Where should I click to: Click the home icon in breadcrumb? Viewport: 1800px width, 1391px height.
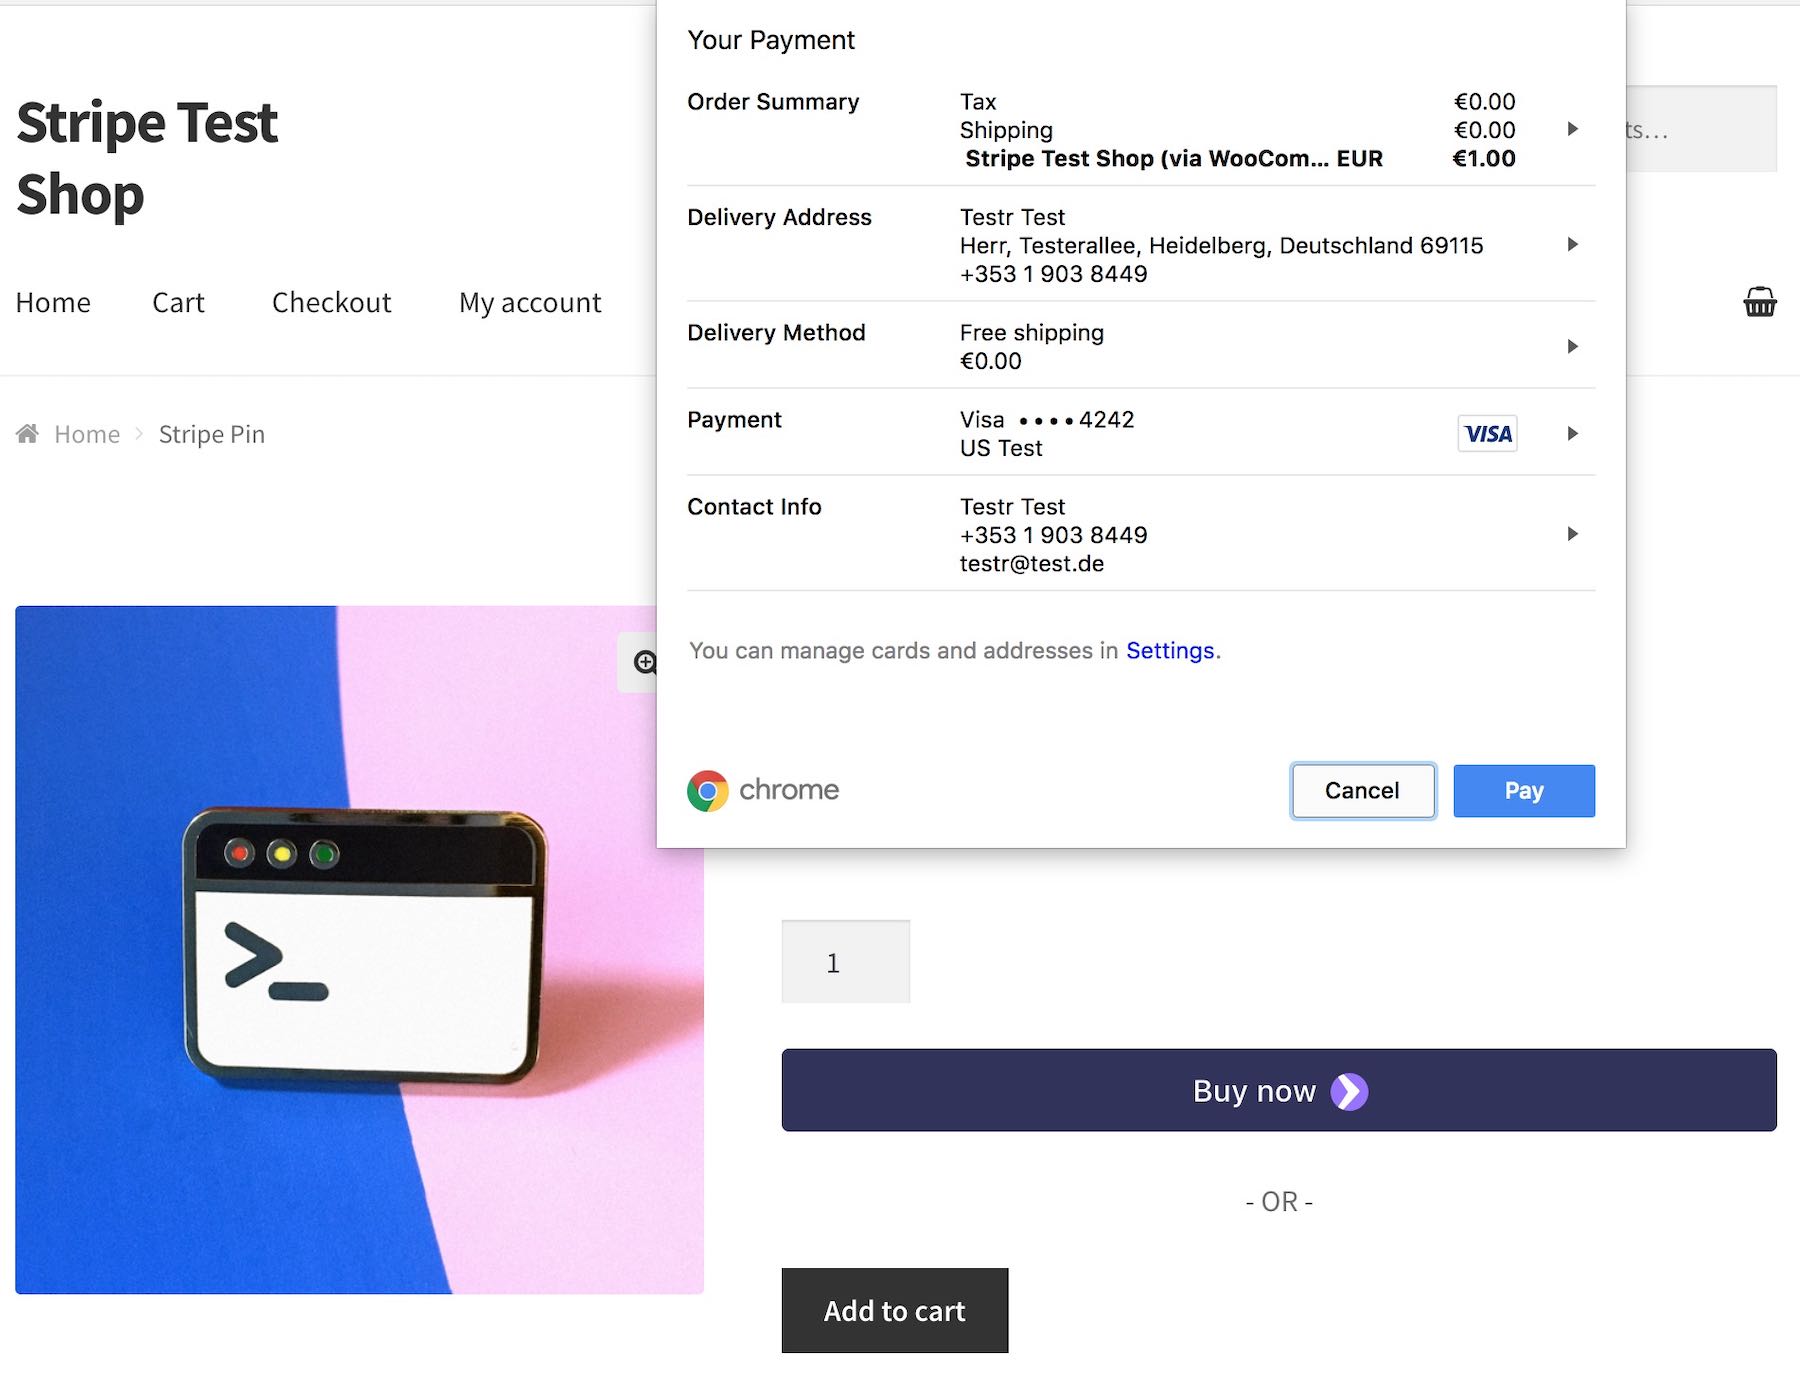[28, 433]
